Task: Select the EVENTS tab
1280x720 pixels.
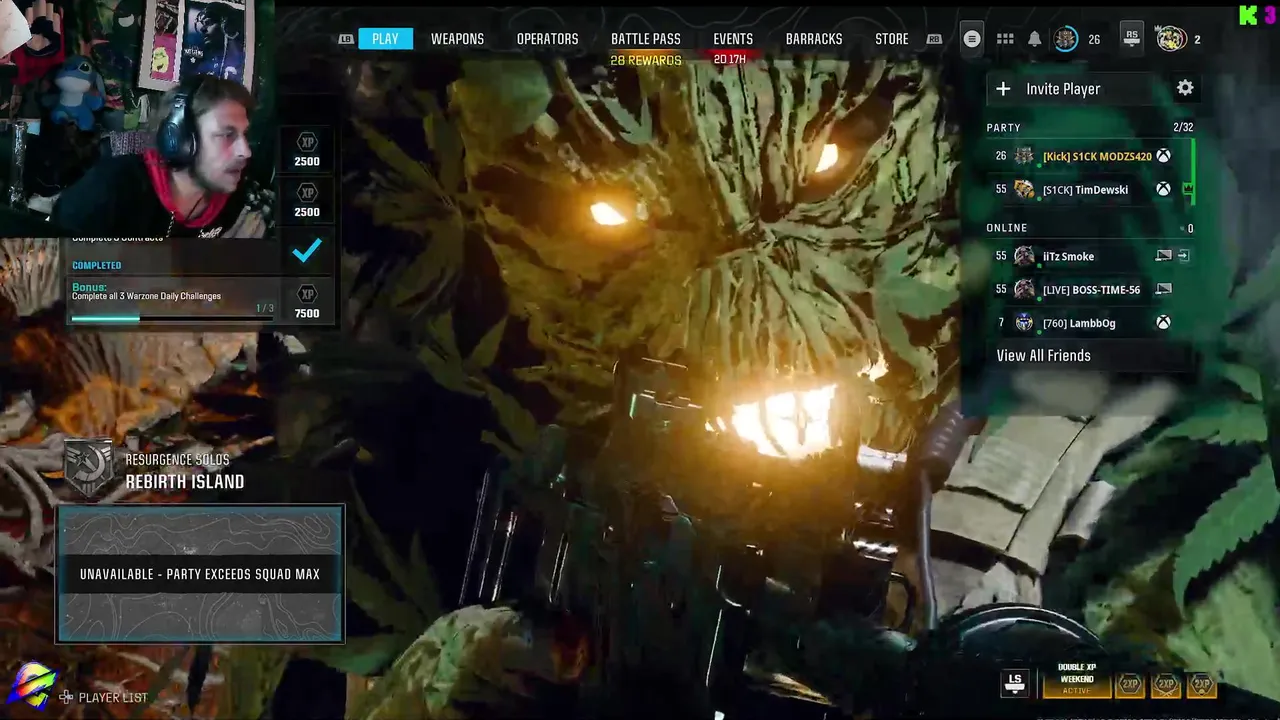Action: coord(733,39)
